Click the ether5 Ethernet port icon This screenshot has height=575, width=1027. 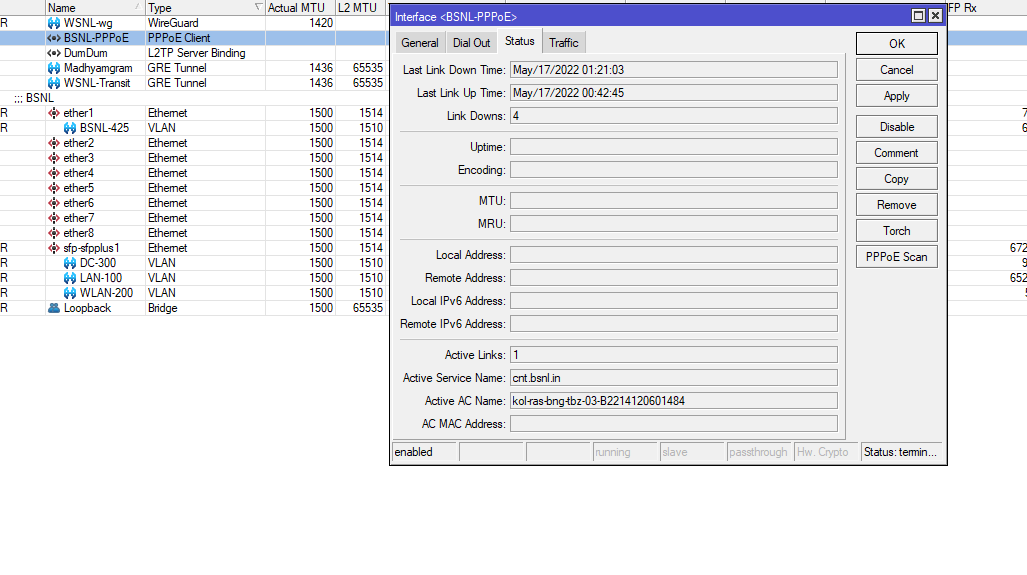click(54, 189)
